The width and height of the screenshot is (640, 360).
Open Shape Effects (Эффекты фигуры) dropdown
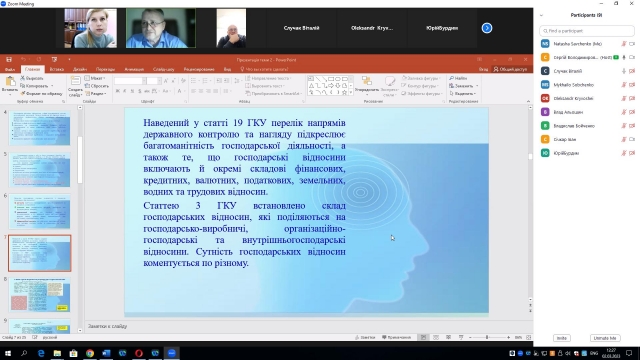coord(421,93)
